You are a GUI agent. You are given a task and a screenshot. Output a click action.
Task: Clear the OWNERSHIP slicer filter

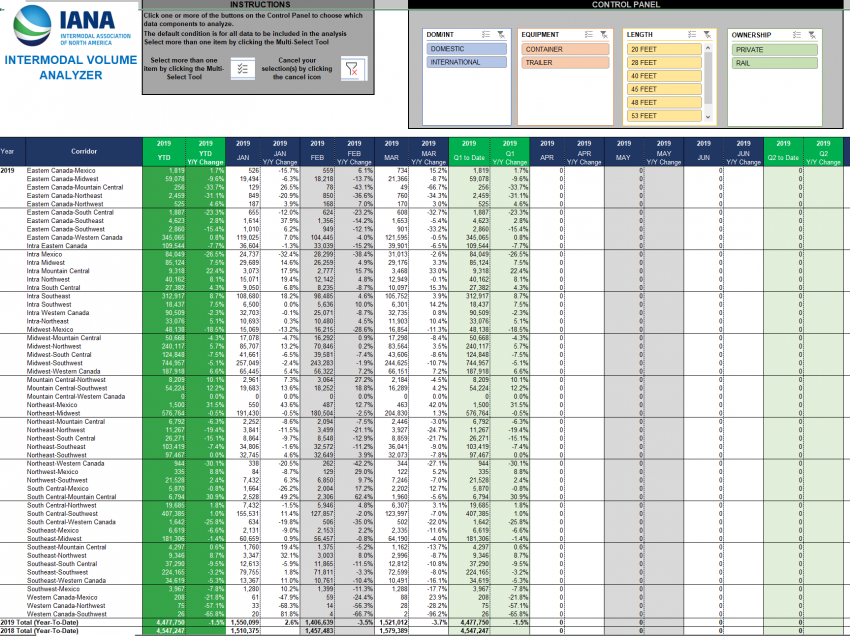coord(812,35)
